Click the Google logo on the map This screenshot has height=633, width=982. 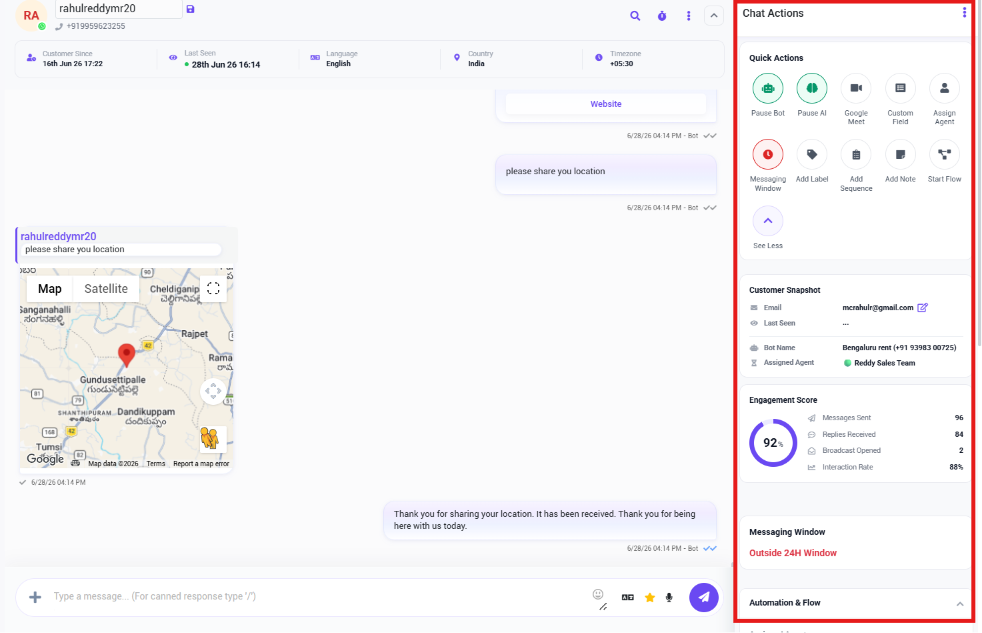pyautogui.click(x=45, y=458)
